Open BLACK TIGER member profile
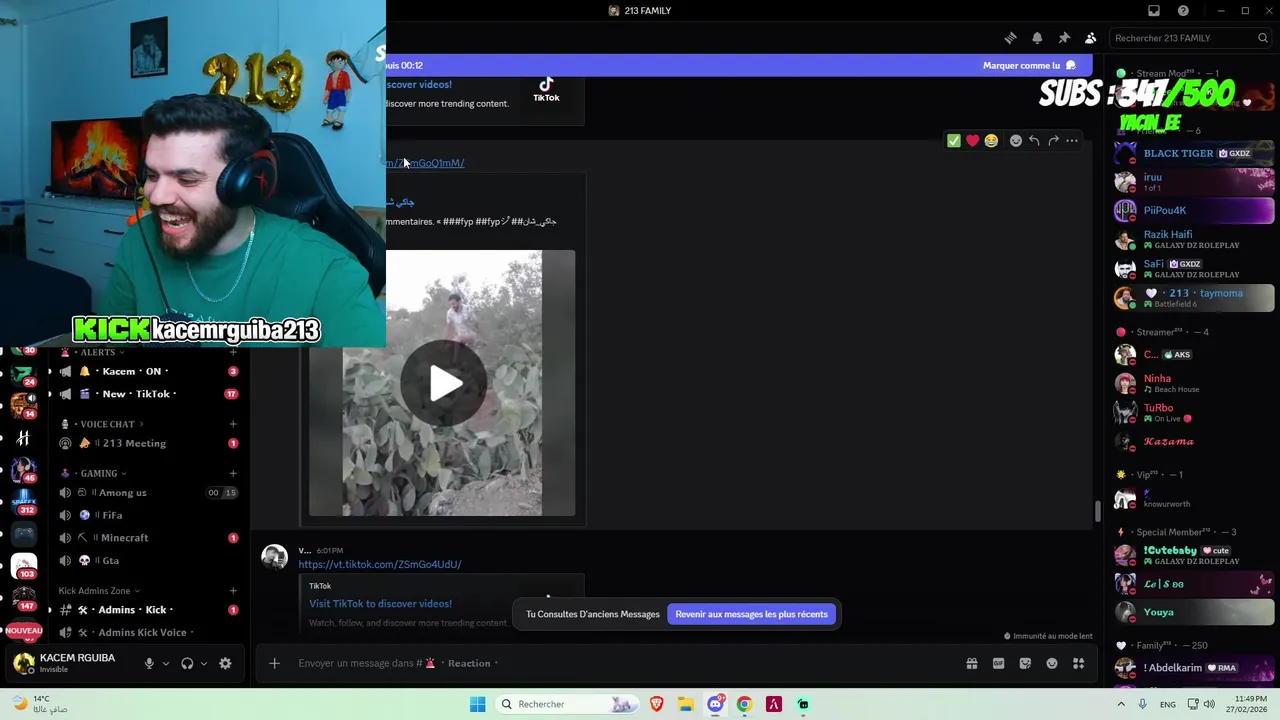 tap(1195, 153)
